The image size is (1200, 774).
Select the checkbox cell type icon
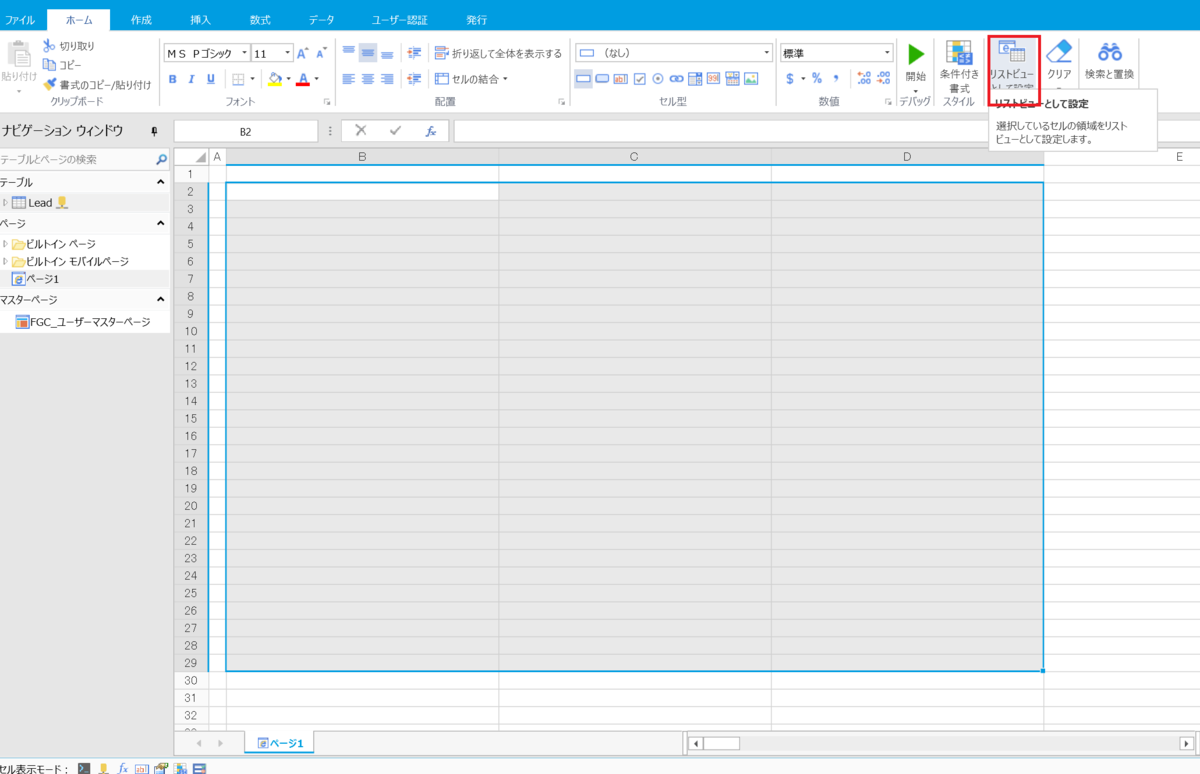click(x=640, y=79)
